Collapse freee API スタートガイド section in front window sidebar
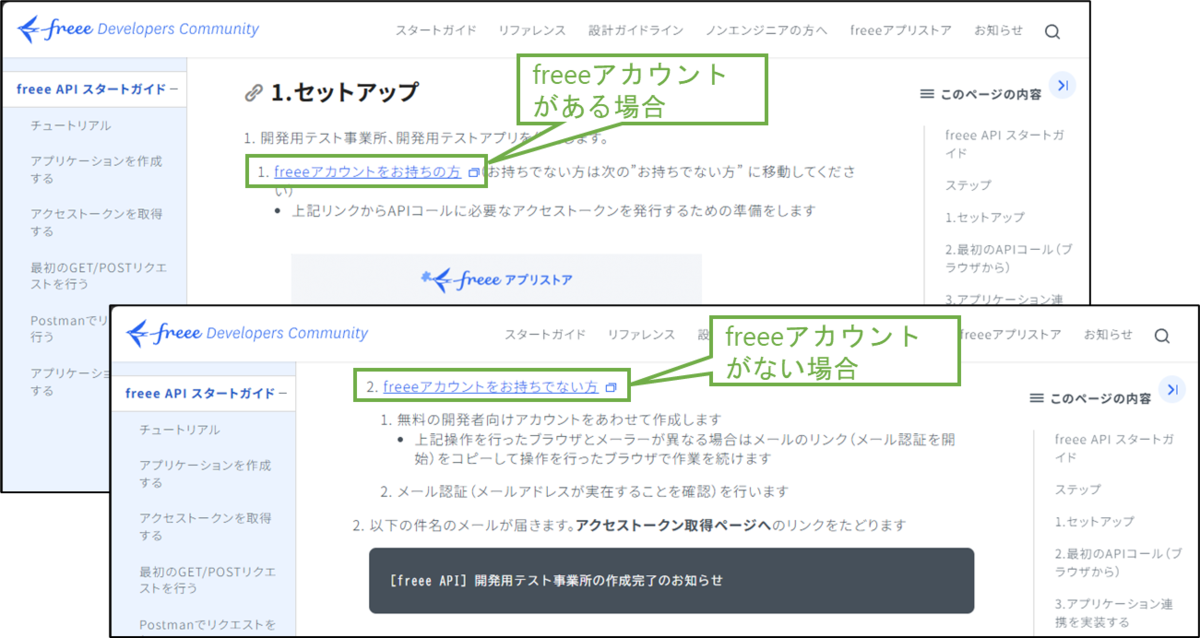 pyautogui.click(x=283, y=393)
